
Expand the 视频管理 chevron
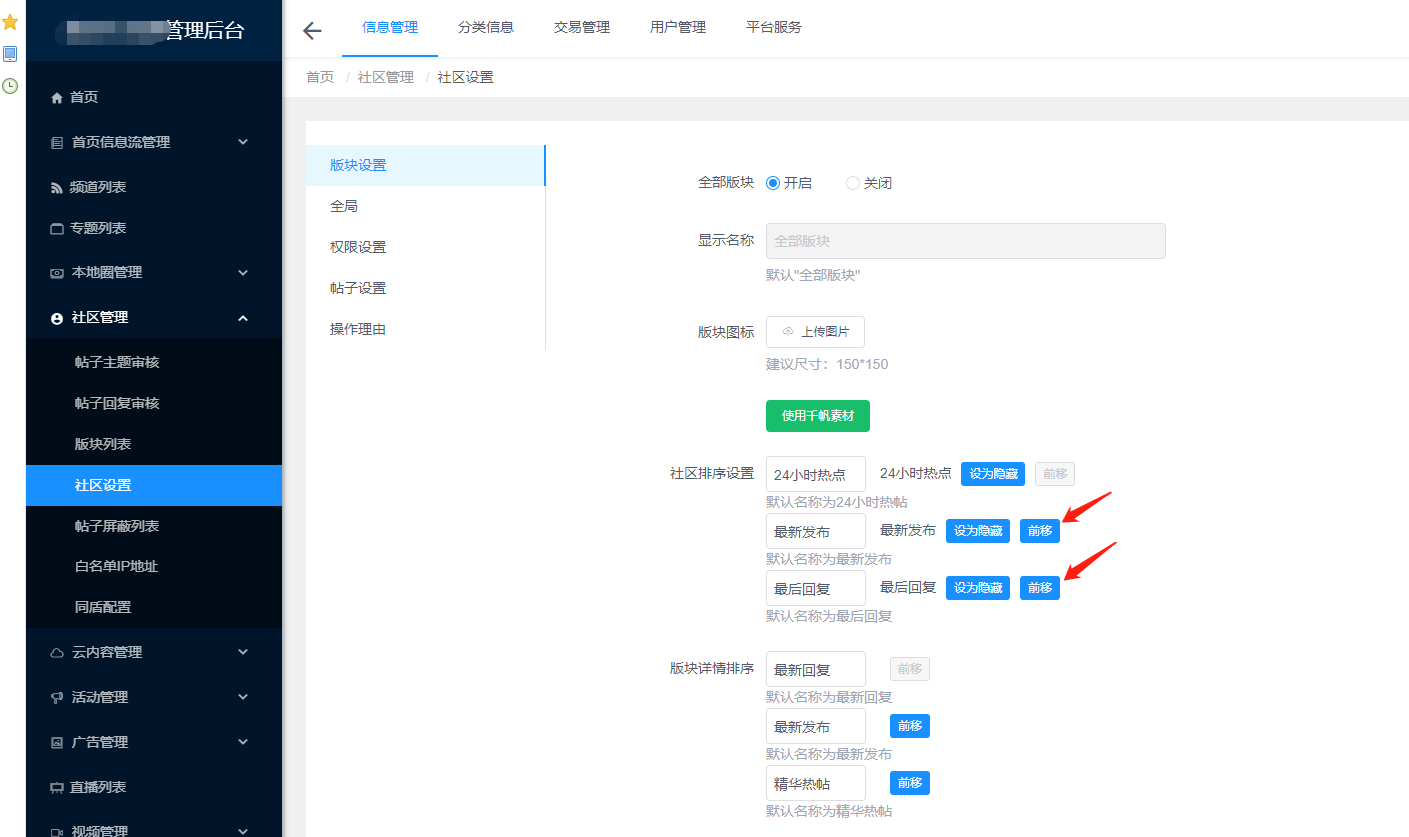243,830
